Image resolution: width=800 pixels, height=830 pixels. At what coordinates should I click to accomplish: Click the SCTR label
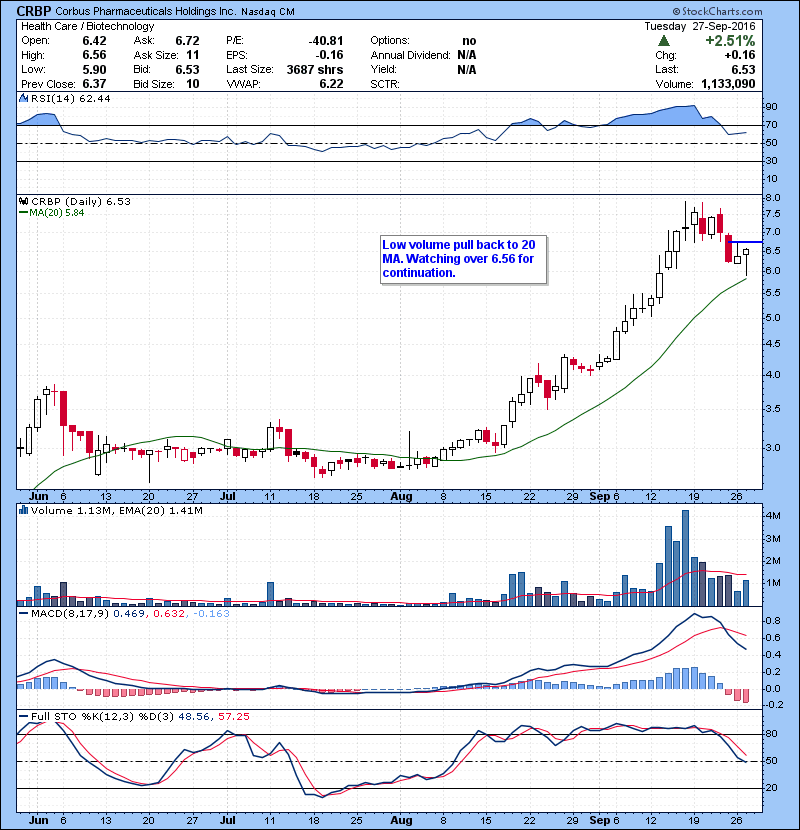click(385, 84)
